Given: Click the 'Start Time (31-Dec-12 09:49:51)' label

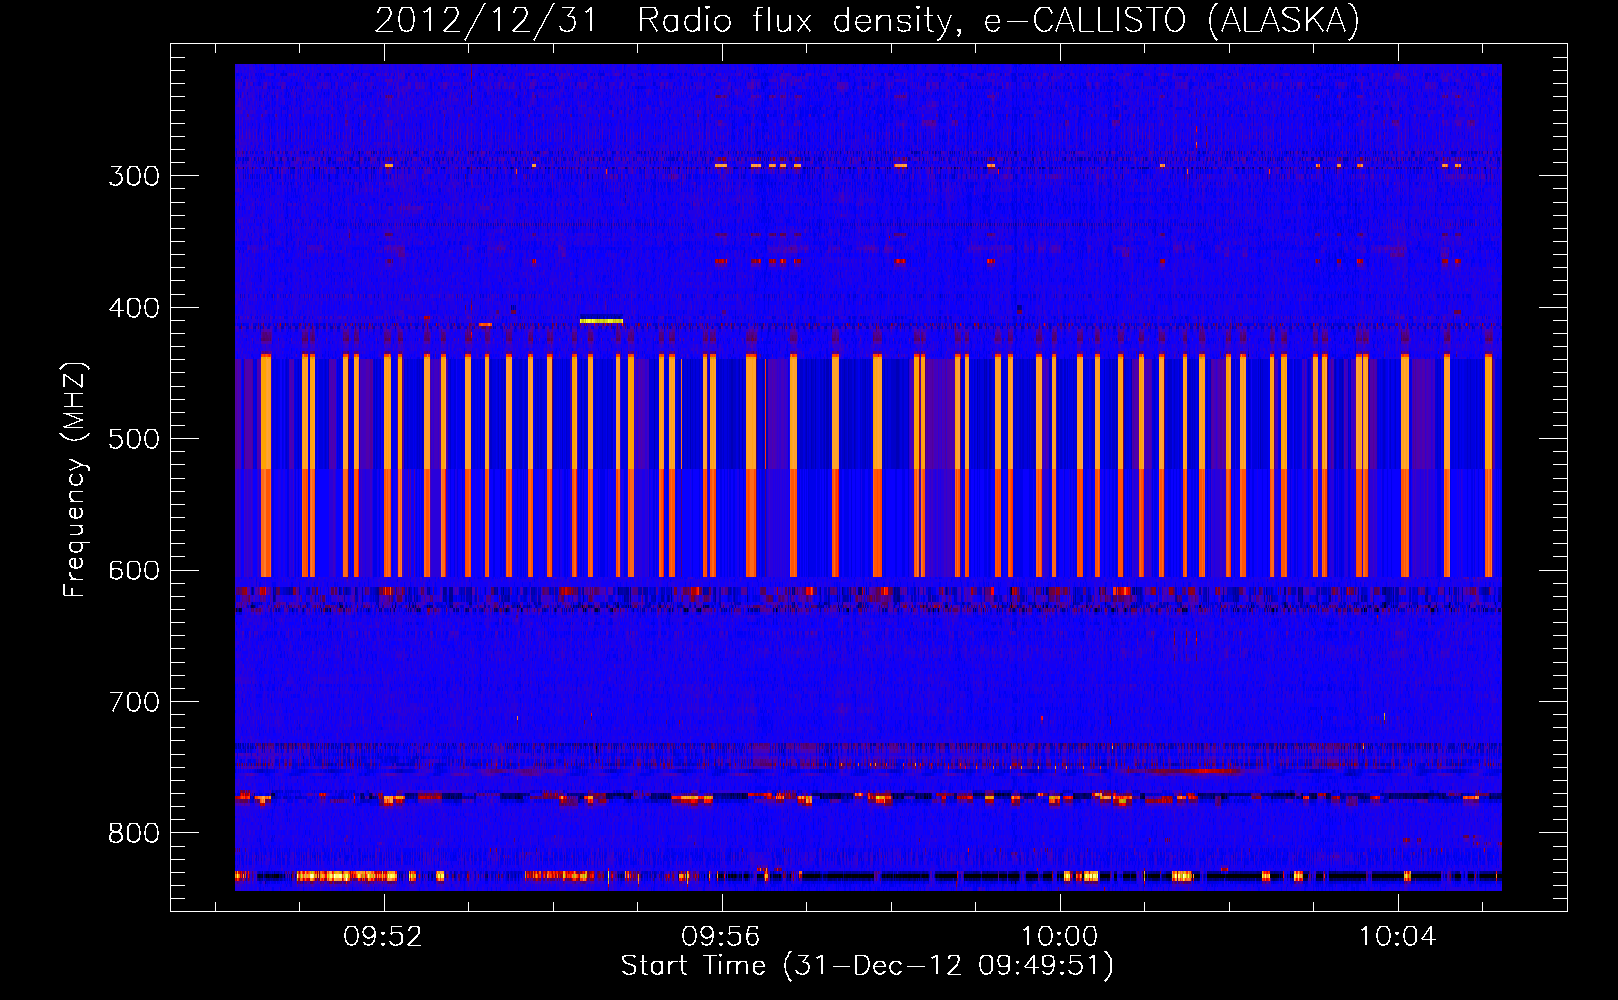Looking at the screenshot, I should pyautogui.click(x=867, y=966).
